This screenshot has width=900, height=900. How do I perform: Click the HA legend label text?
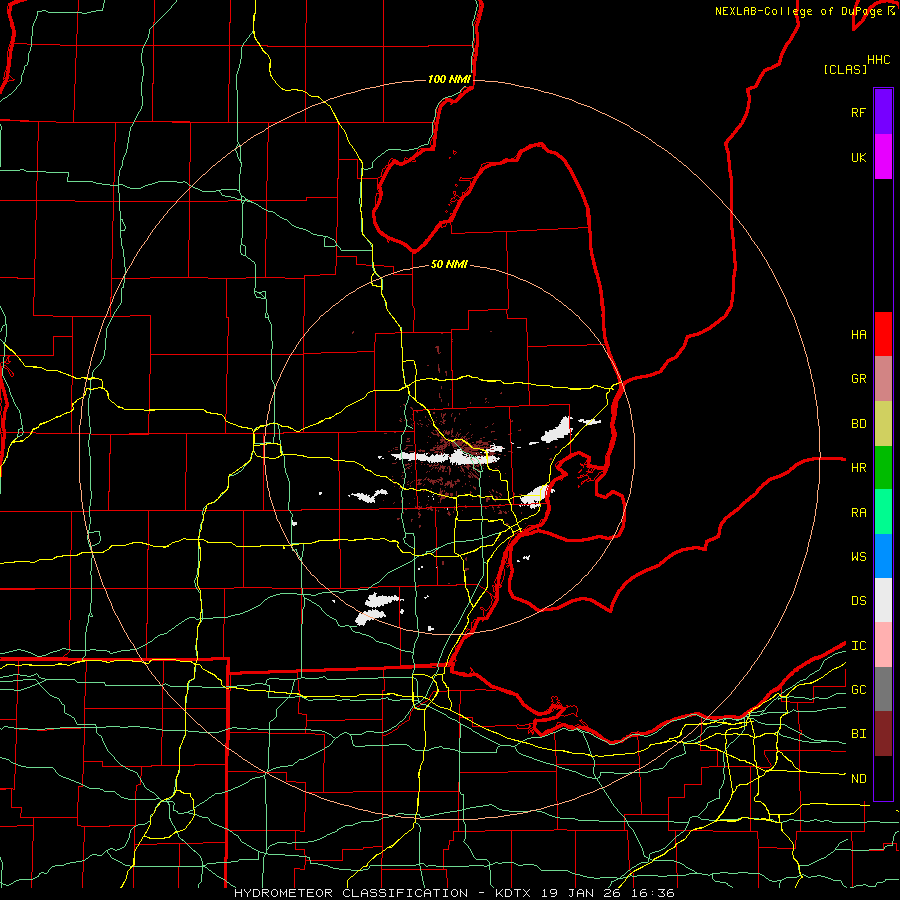(x=859, y=335)
